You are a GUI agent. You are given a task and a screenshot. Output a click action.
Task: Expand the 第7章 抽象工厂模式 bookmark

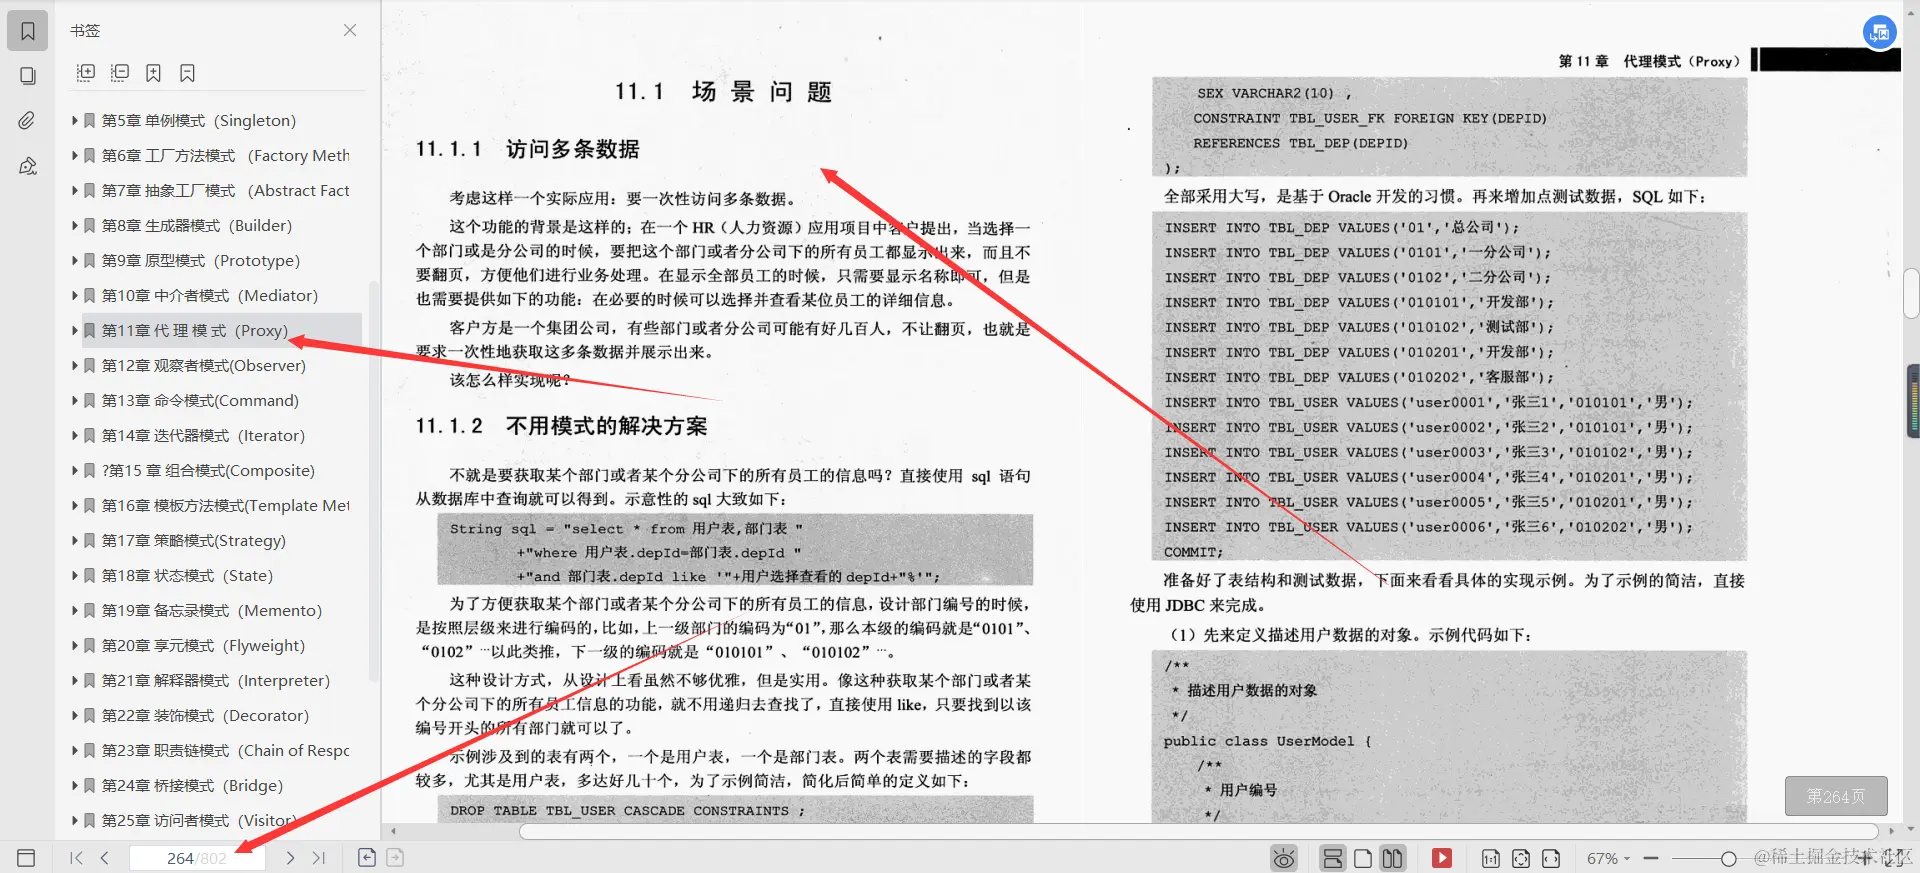tap(74, 190)
